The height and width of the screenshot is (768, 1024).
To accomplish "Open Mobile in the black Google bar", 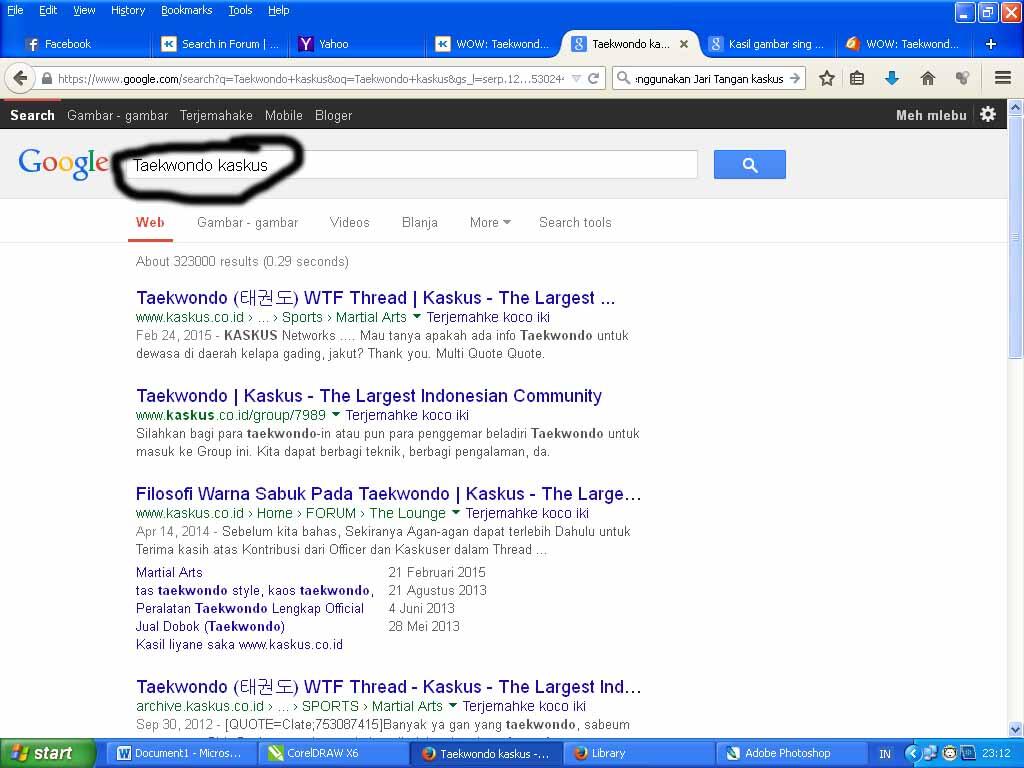I will pos(283,115).
